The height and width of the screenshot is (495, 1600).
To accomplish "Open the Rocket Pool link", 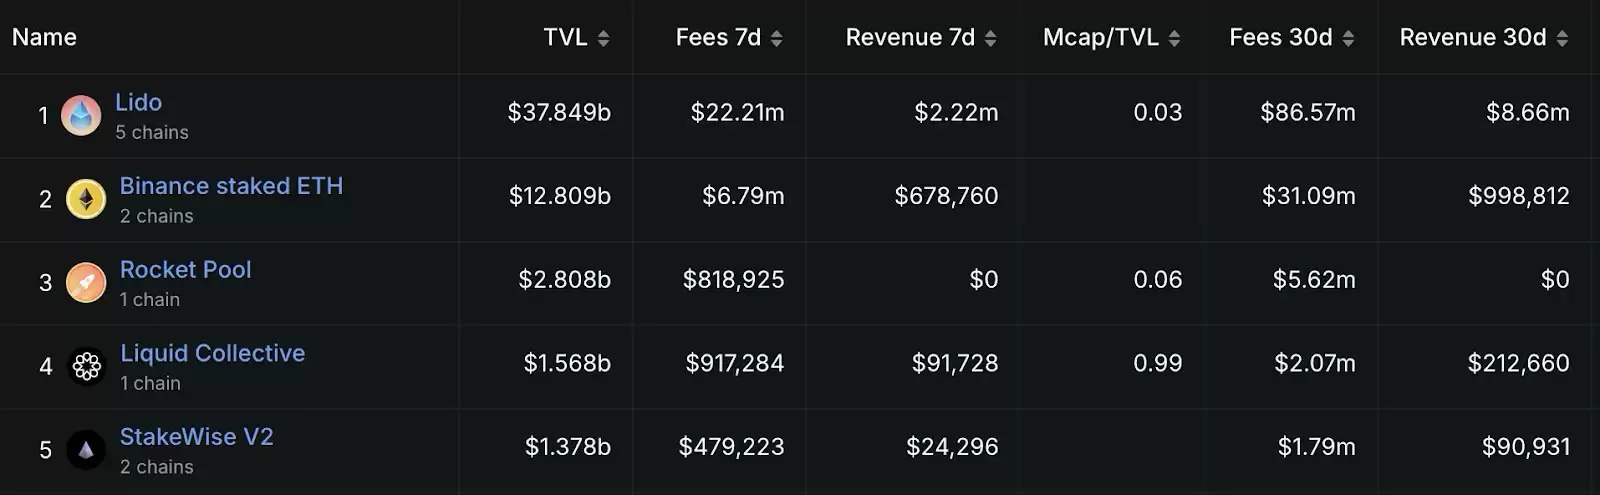I will [185, 269].
